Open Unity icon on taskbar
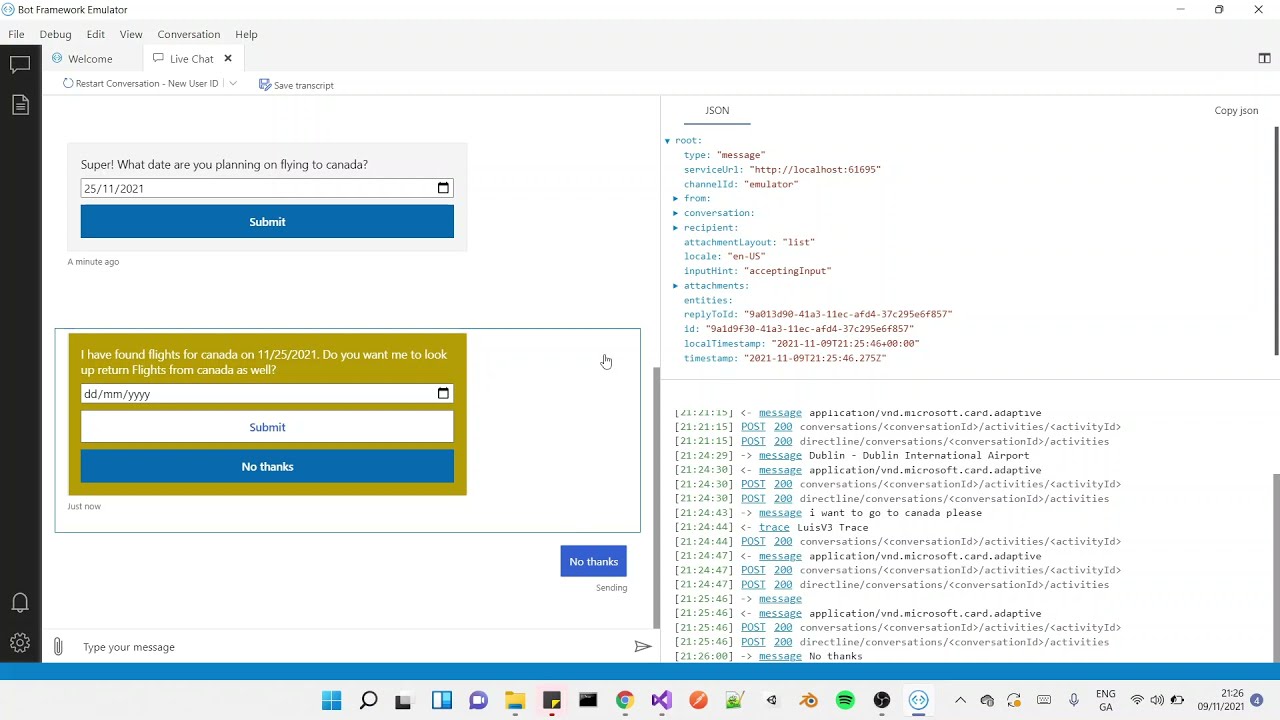This screenshot has width=1280, height=720. pos(771,700)
